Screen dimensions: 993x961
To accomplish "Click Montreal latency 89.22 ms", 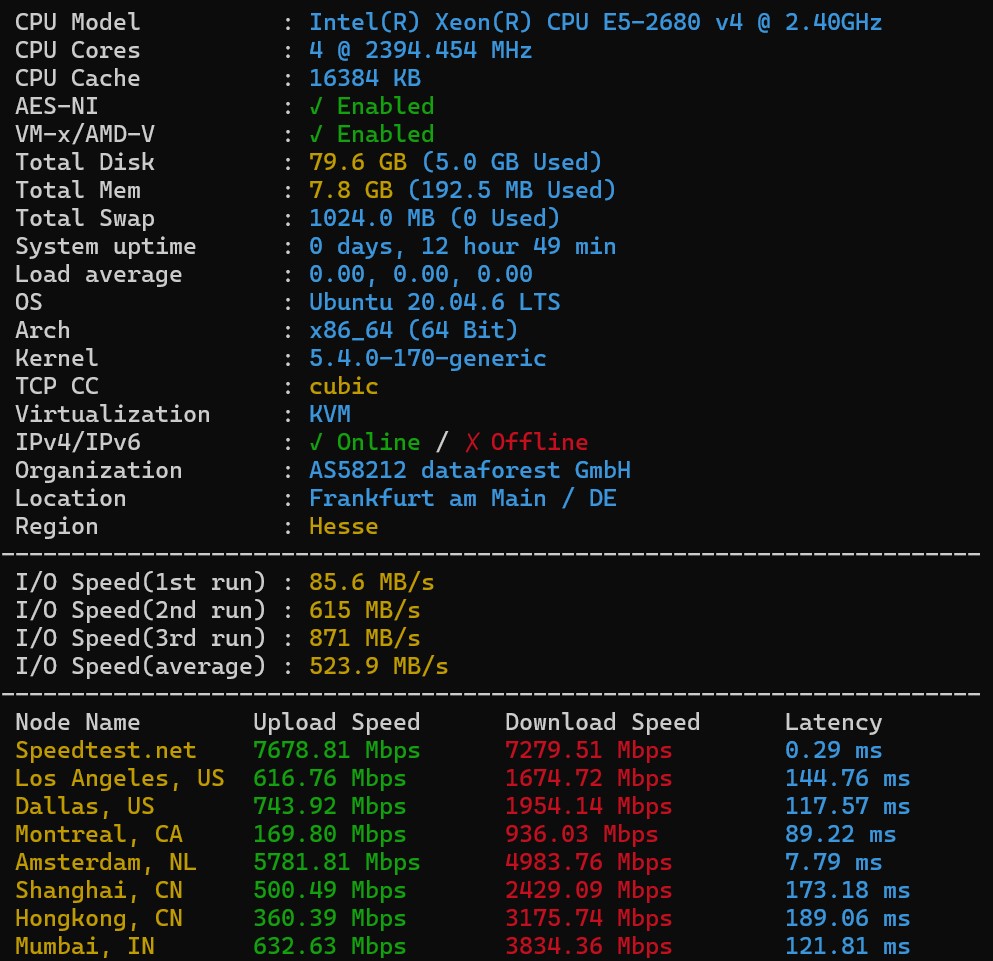I will point(840,834).
